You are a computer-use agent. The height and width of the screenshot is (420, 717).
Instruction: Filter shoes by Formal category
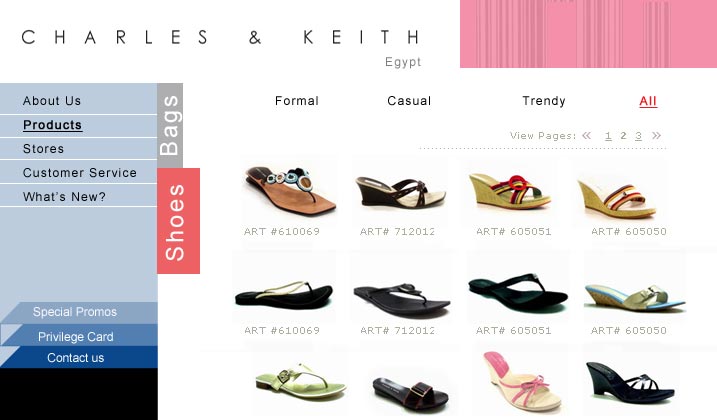(297, 101)
